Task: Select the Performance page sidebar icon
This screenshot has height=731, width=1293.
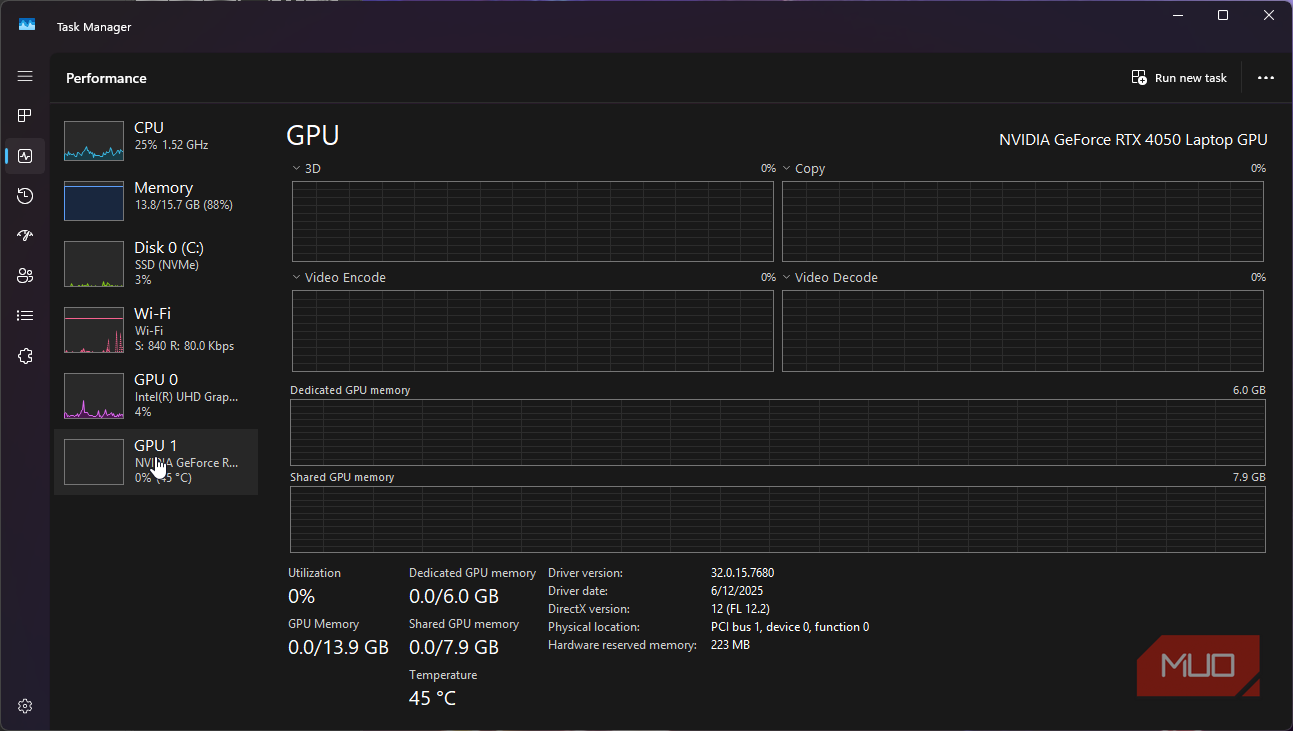Action: point(25,156)
